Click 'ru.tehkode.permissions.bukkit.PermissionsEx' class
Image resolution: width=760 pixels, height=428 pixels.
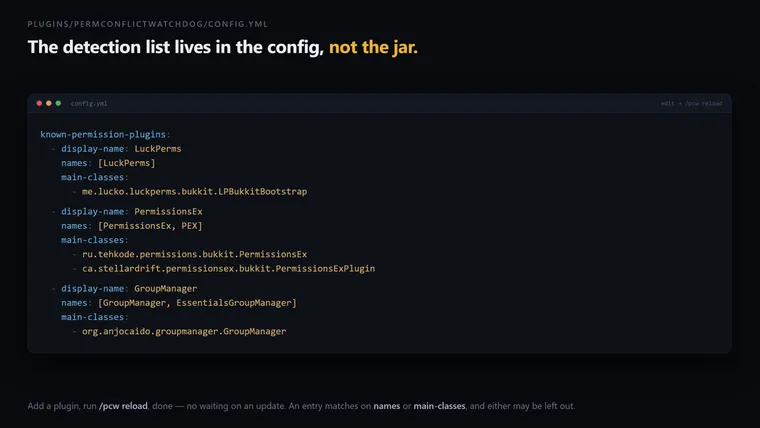[x=194, y=254]
